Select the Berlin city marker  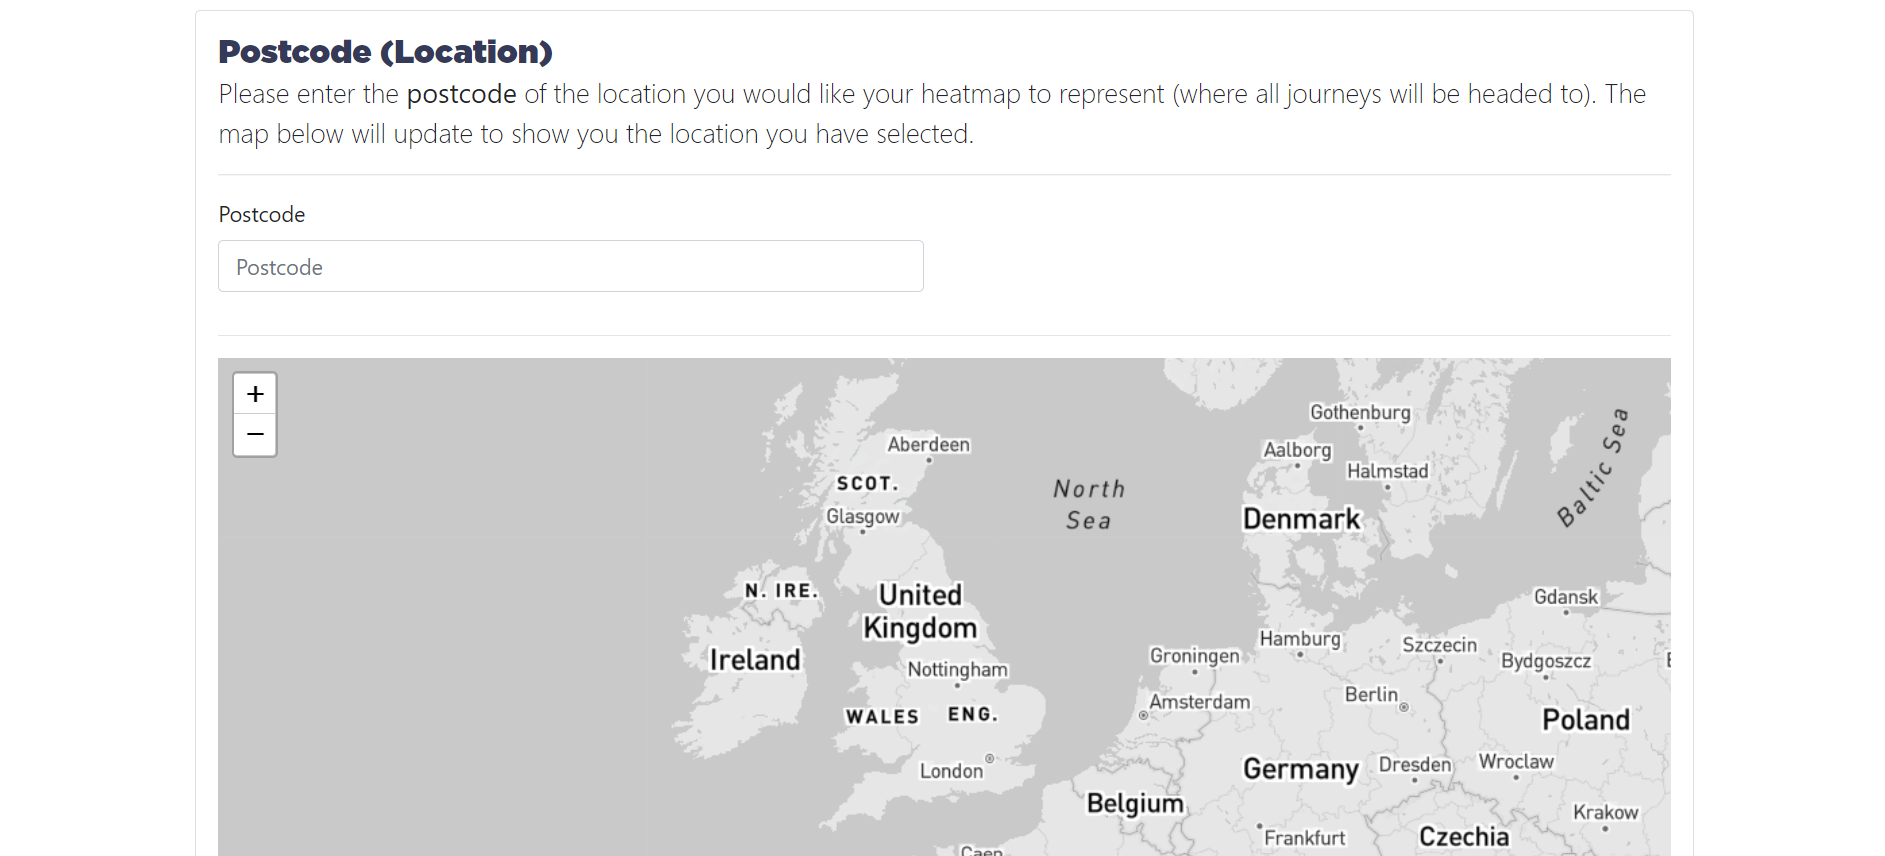click(1404, 707)
